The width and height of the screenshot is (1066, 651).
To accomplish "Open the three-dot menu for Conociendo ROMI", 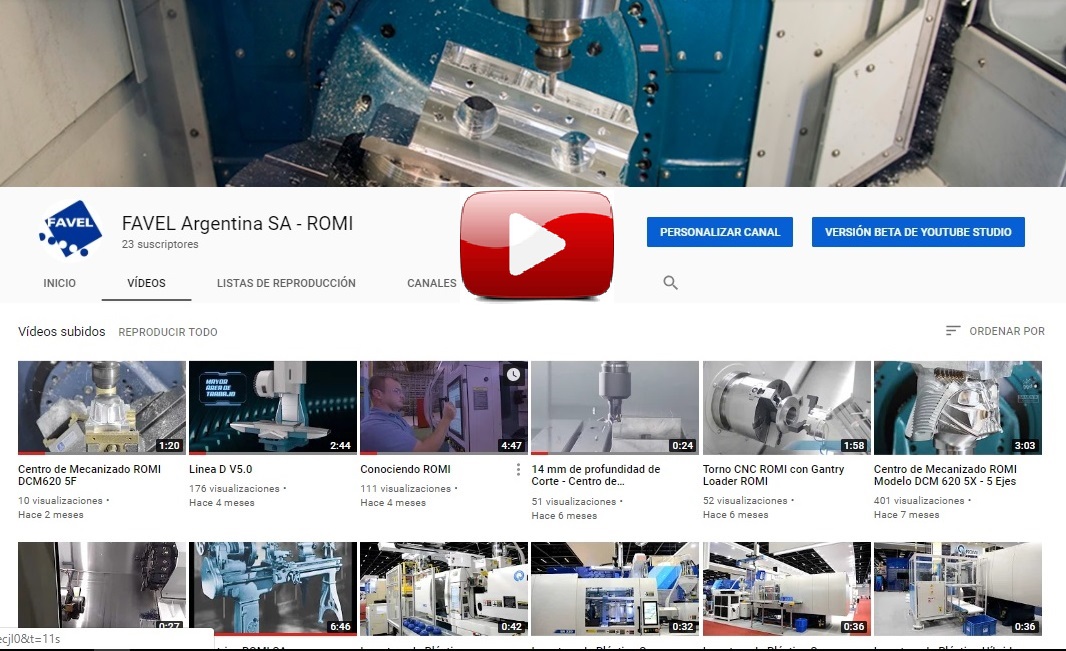I will pos(518,470).
